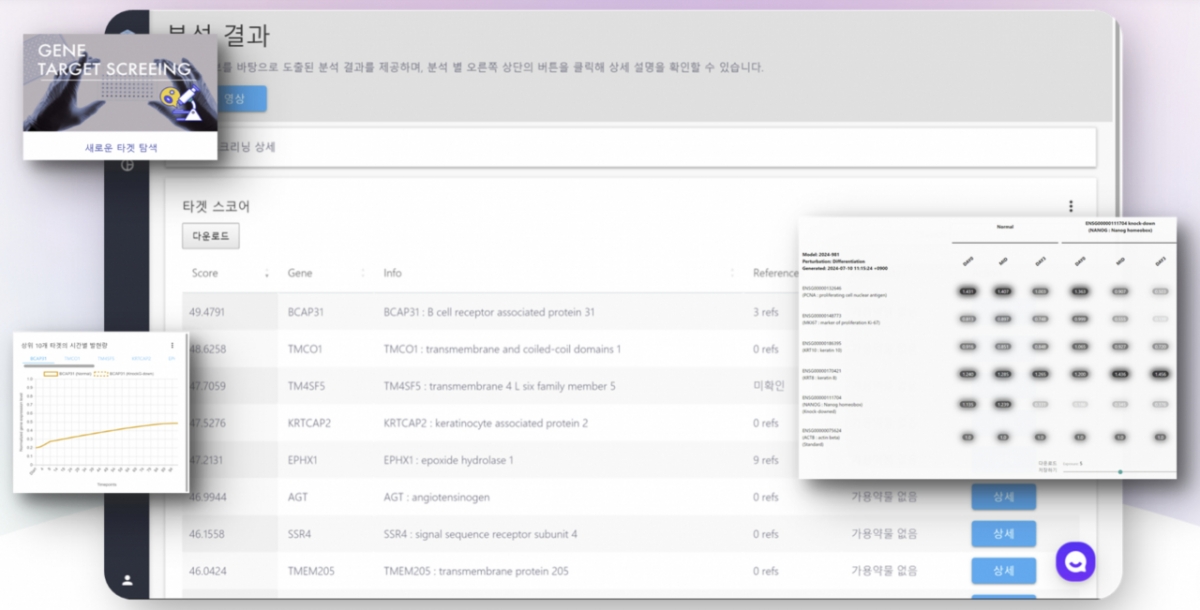Click the user profile icon in sidebar
This screenshot has height=610, width=1200.
click(127, 579)
